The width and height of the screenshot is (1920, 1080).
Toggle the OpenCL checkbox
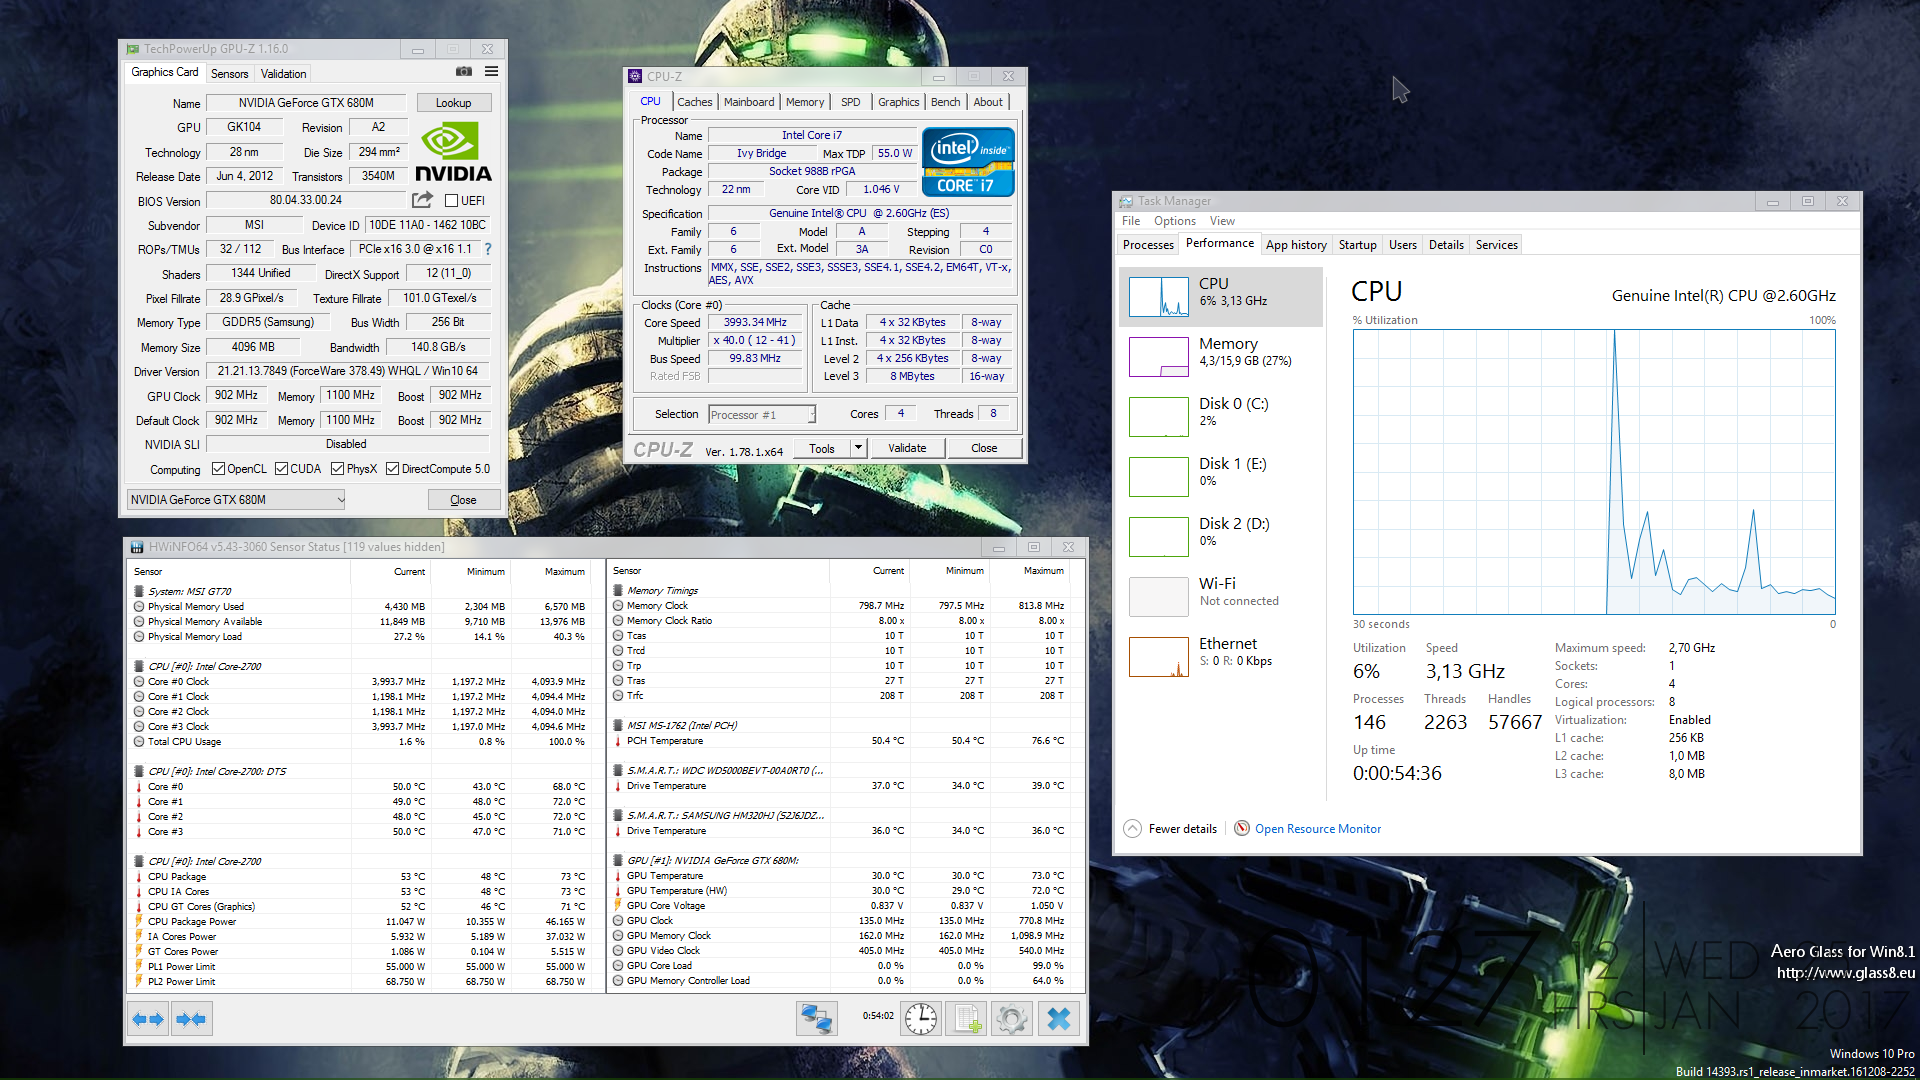[x=218, y=469]
